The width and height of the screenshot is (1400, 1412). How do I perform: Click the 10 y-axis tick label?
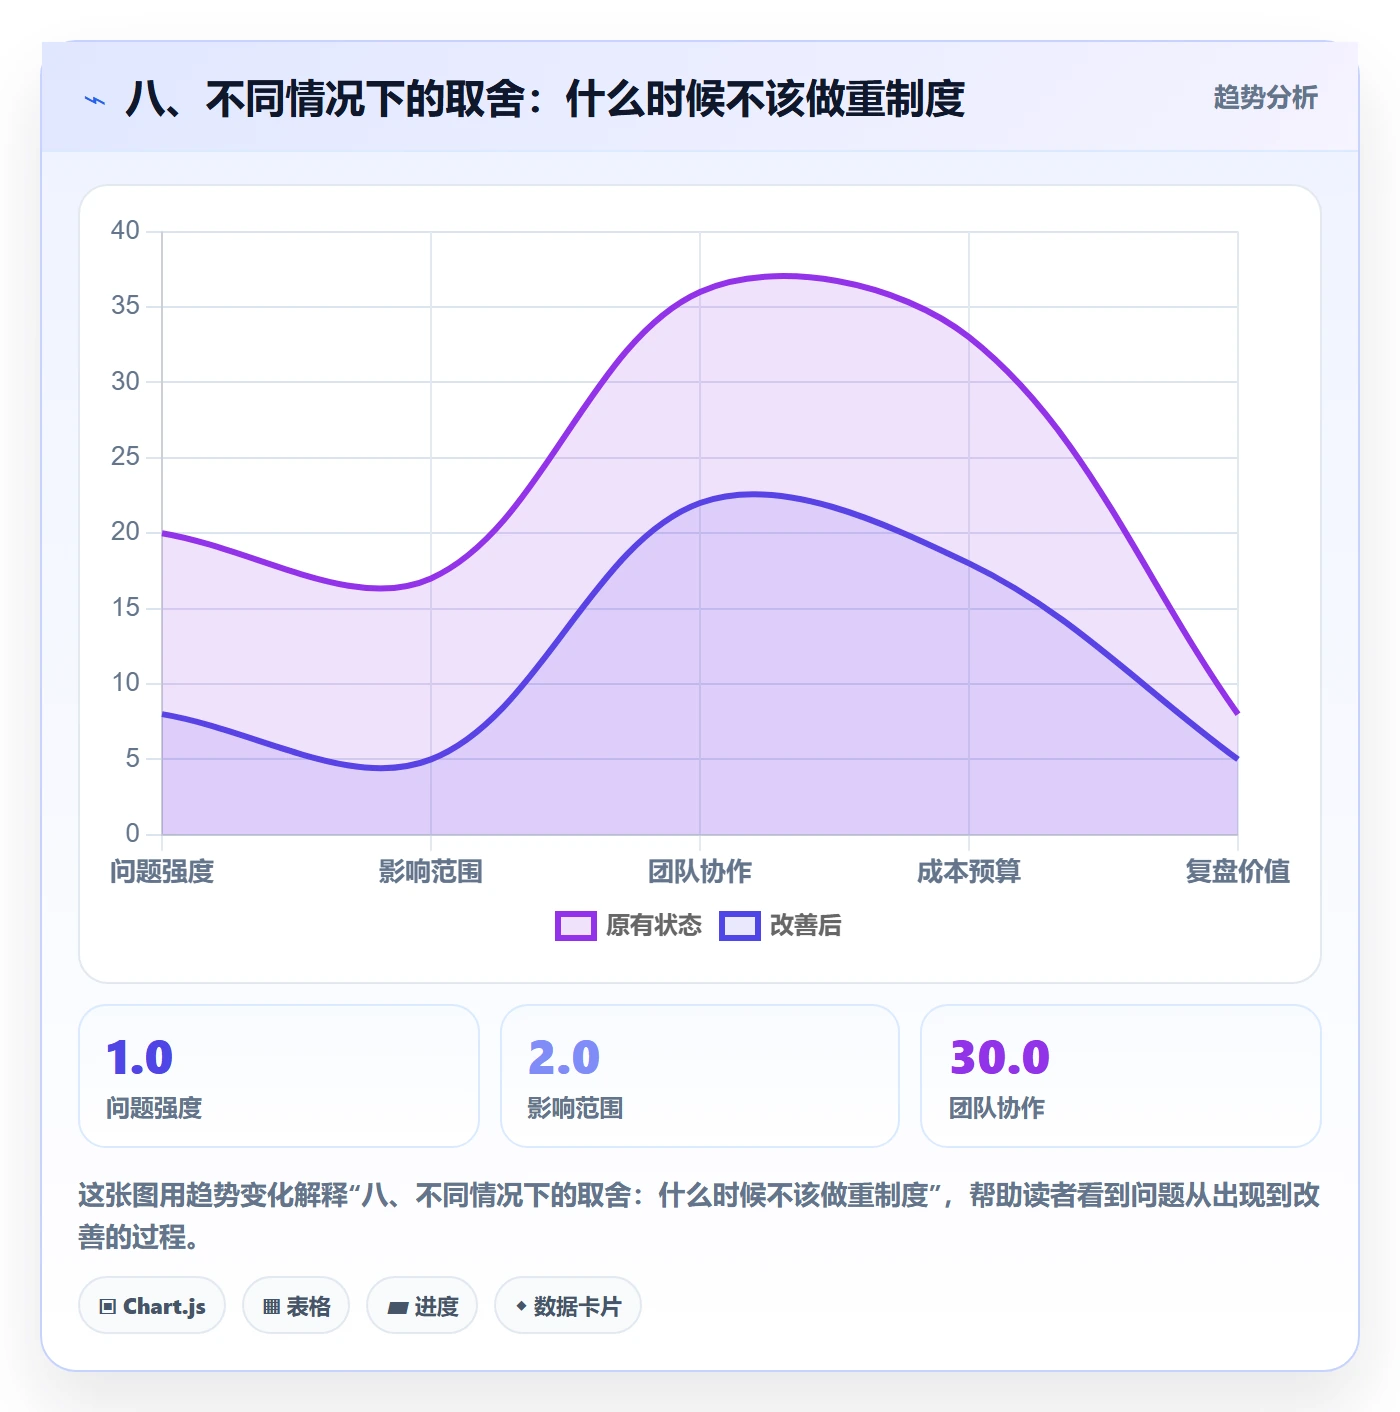[x=125, y=683]
